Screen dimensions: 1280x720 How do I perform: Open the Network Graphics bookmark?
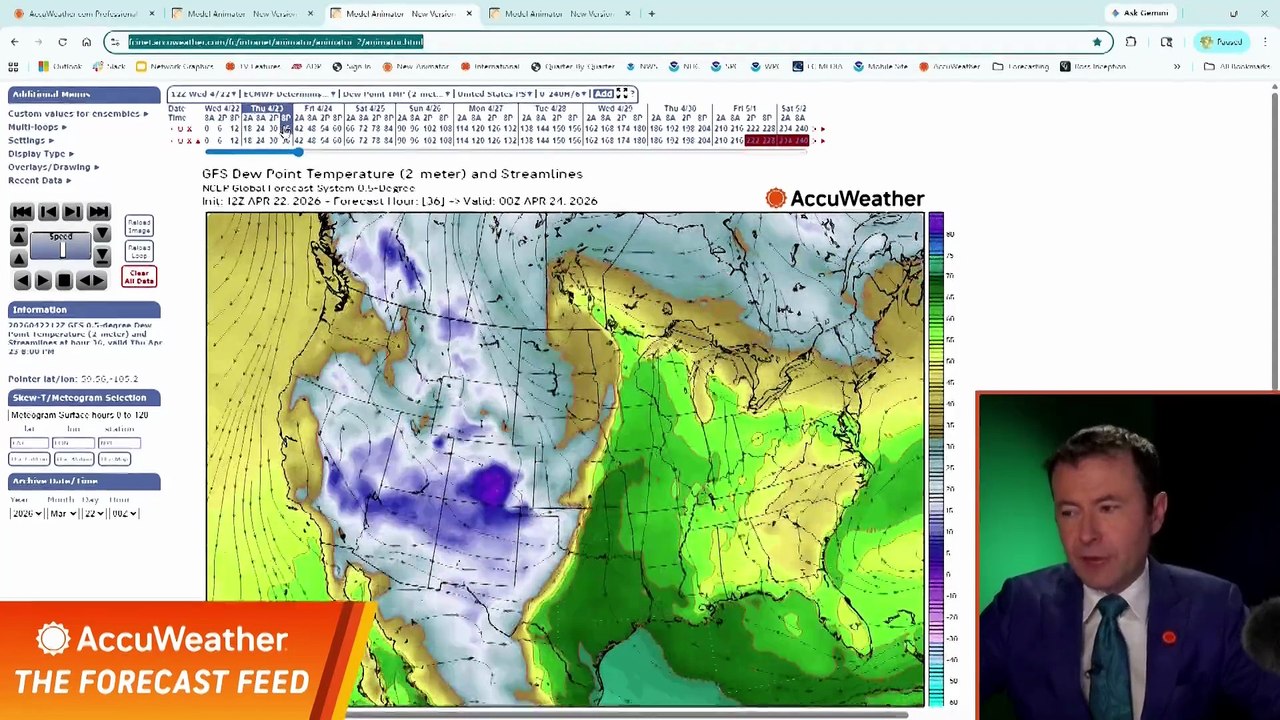(175, 67)
